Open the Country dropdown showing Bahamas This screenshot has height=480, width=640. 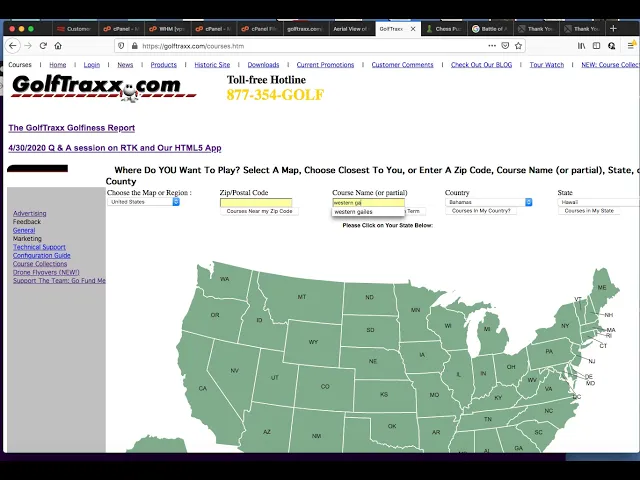pyautogui.click(x=489, y=202)
